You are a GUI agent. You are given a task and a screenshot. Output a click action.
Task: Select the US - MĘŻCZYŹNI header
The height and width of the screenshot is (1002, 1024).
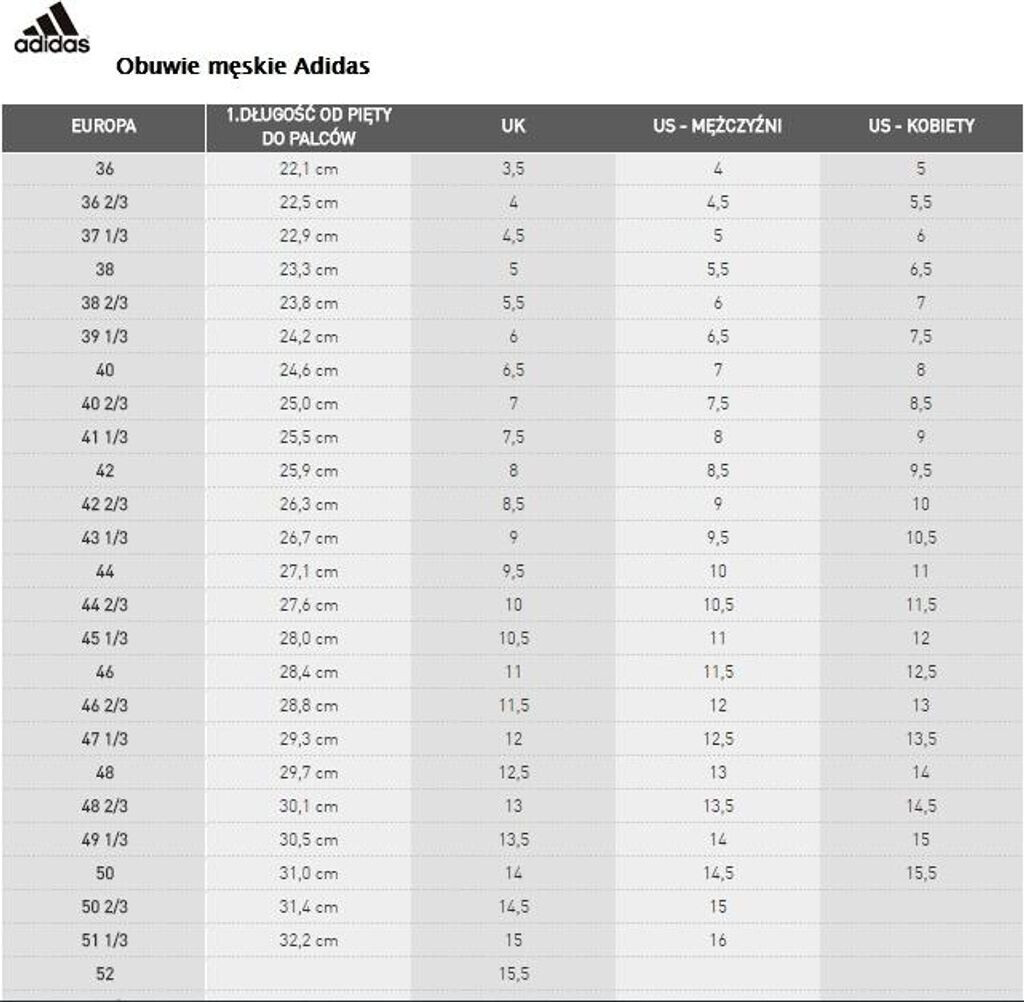tap(717, 127)
